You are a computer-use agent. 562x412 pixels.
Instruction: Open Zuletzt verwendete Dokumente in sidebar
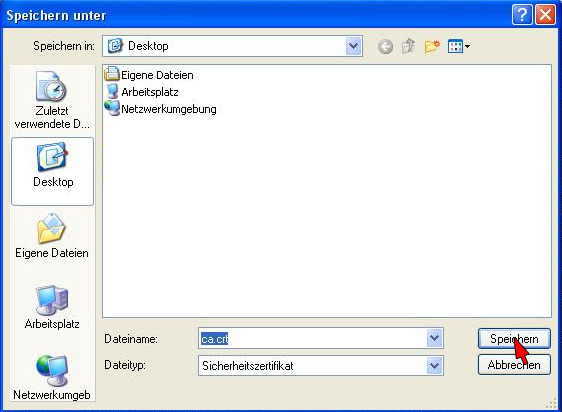pyautogui.click(x=52, y=100)
